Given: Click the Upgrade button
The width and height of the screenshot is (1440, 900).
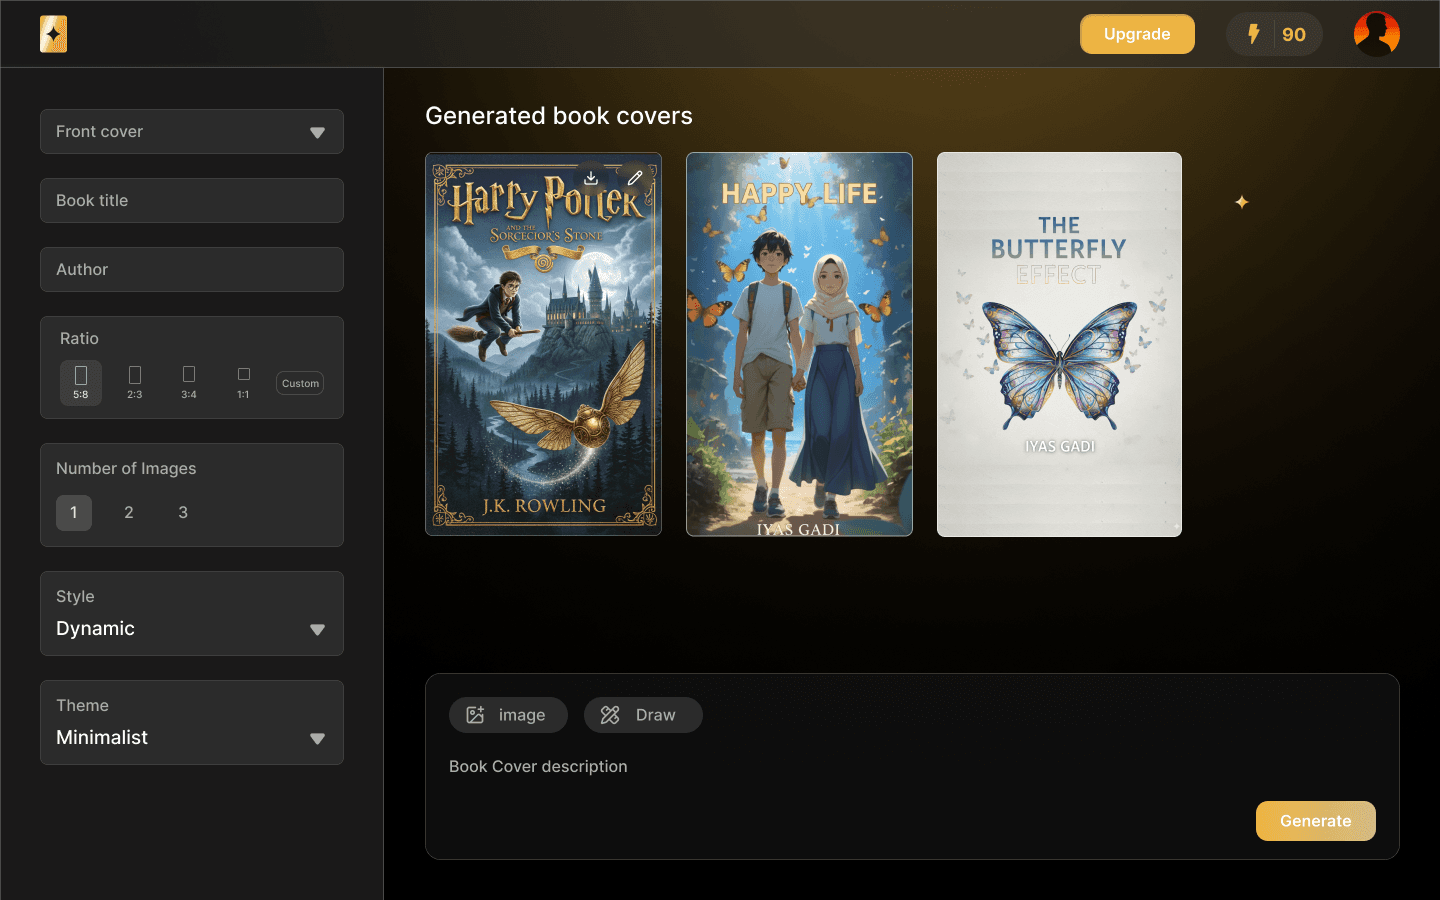Looking at the screenshot, I should pos(1137,34).
